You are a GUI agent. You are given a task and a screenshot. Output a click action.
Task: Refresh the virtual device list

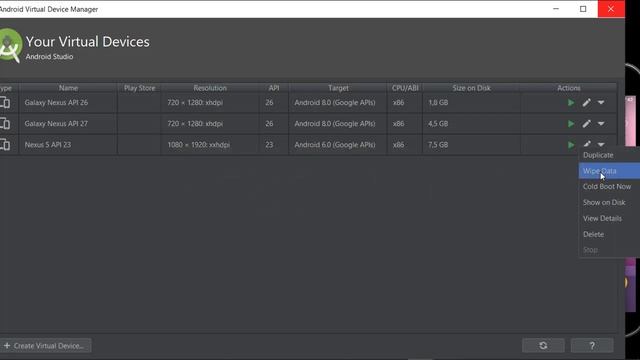[543, 346]
